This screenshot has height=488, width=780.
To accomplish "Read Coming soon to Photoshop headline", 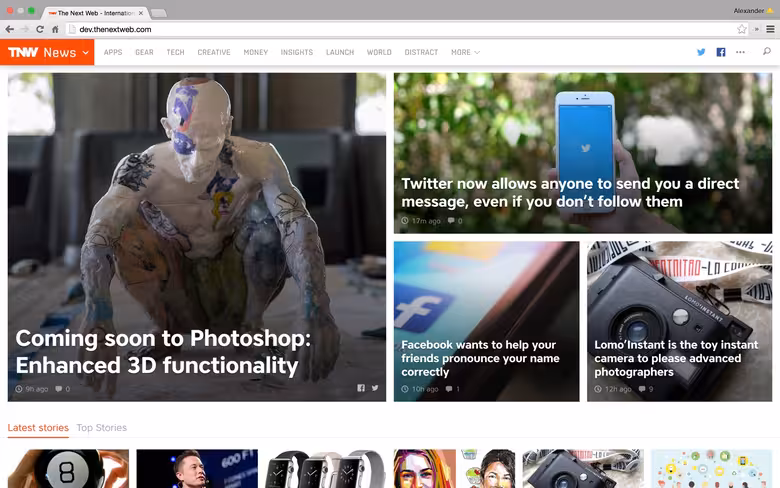I will click(x=163, y=352).
